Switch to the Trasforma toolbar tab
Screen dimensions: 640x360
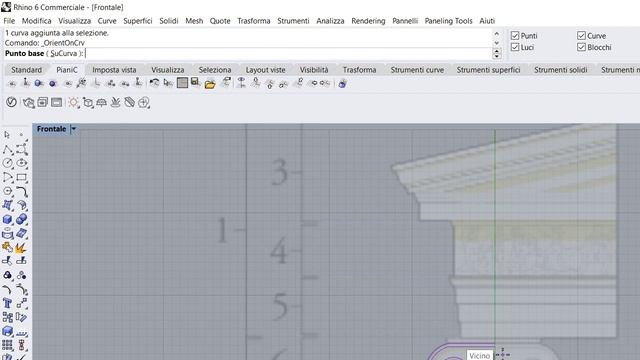pos(360,70)
